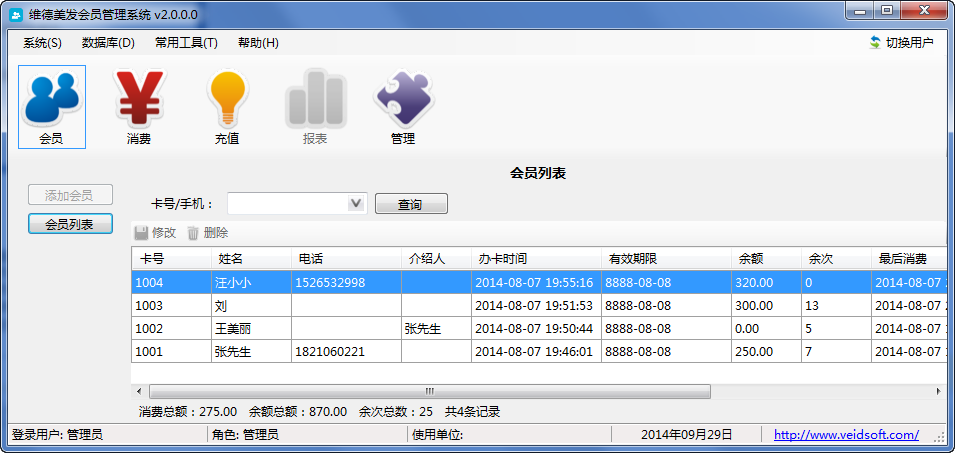This screenshot has height=453, width=955.
Task: Click phone number 1821060221
Action: click(346, 352)
